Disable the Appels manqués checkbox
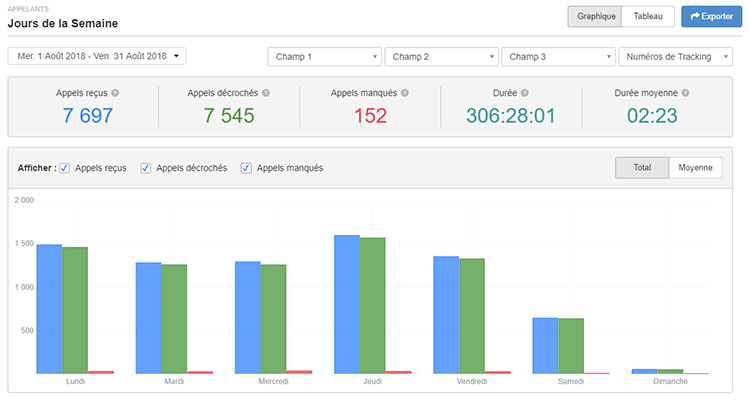The height and width of the screenshot is (405, 750). tap(247, 168)
